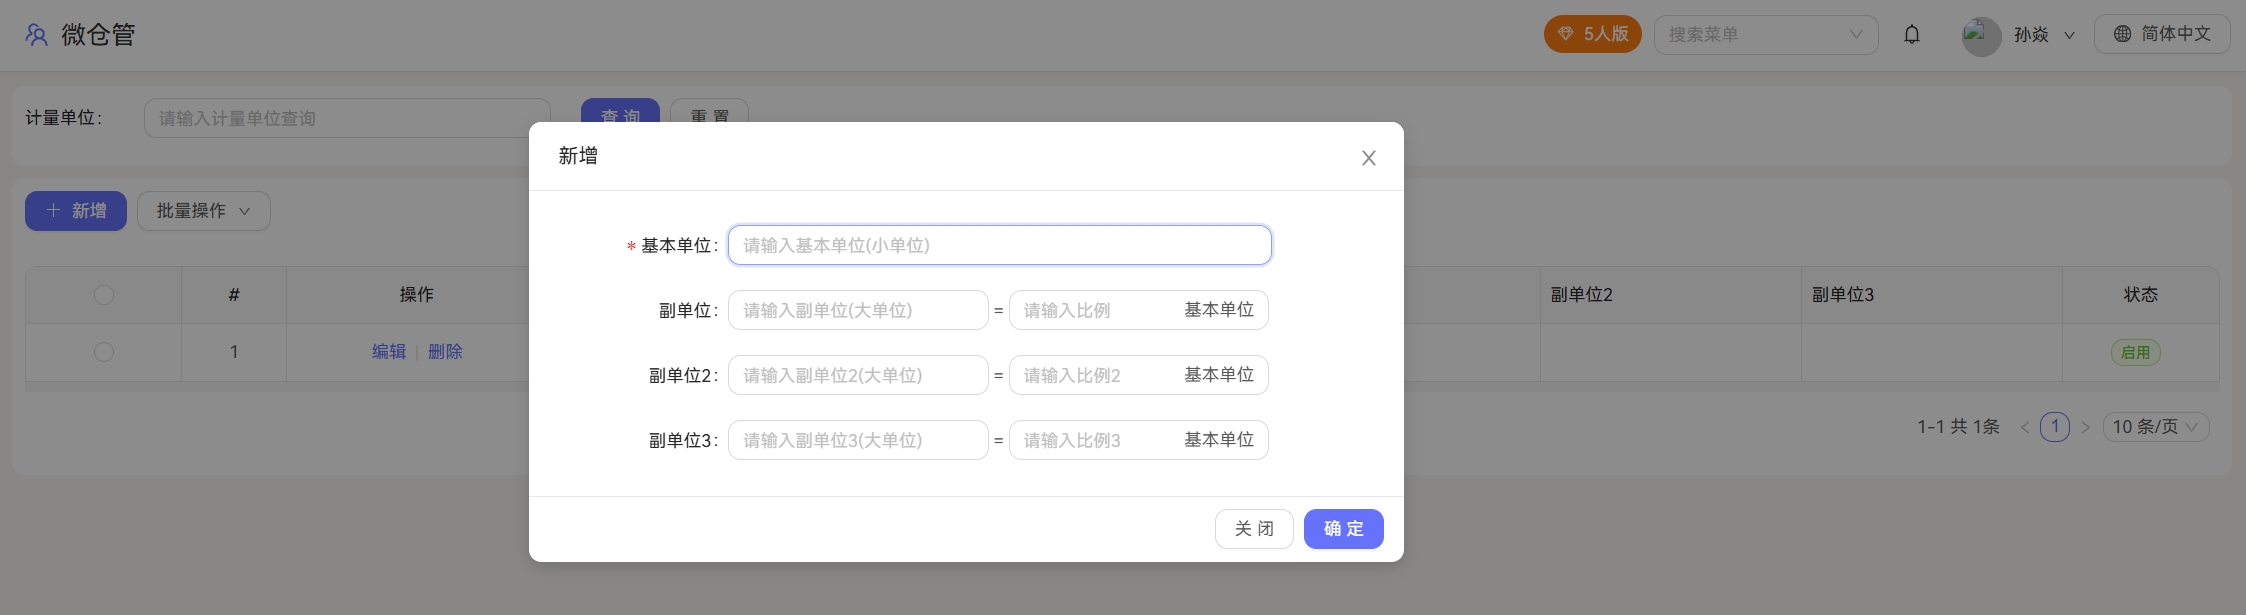Open the notification bell
The image size is (2246, 615).
[1912, 35]
